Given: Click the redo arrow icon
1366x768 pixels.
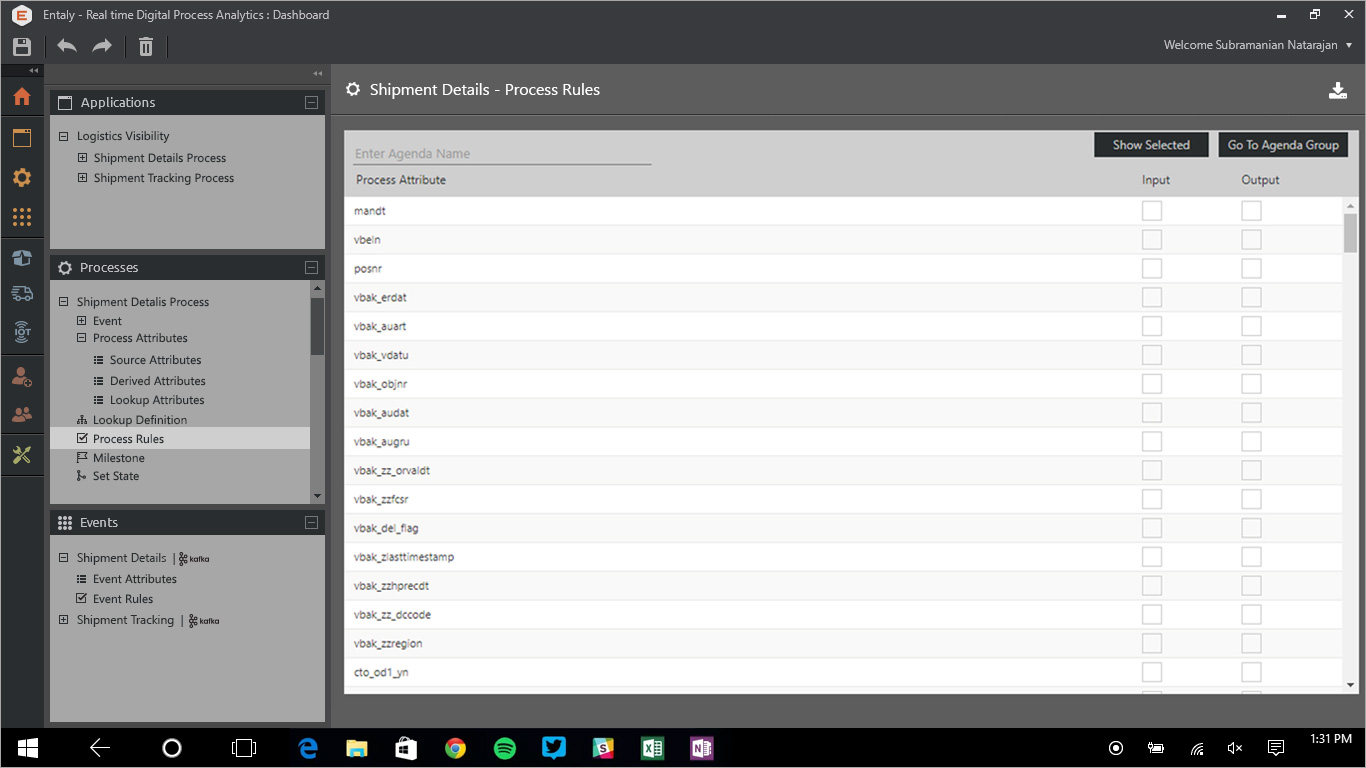Looking at the screenshot, I should (102, 46).
